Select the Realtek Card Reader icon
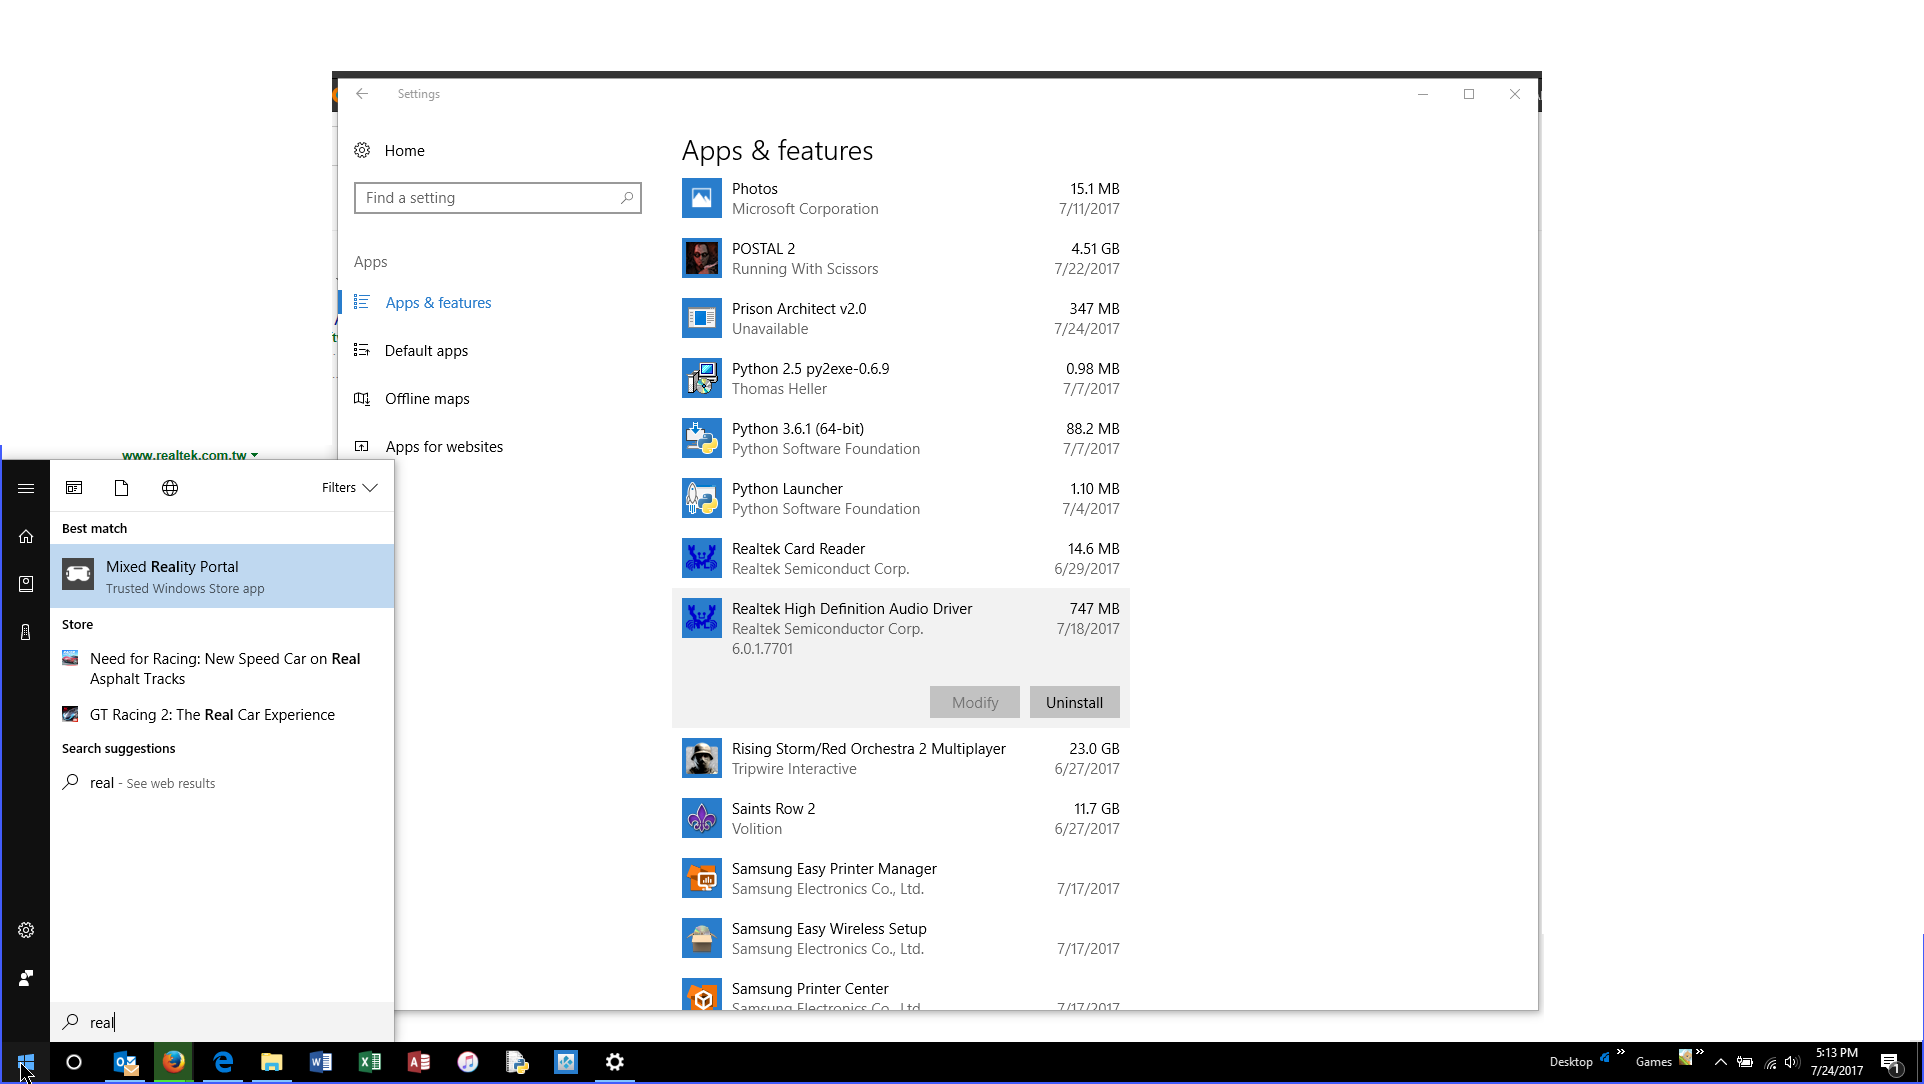 [701, 558]
